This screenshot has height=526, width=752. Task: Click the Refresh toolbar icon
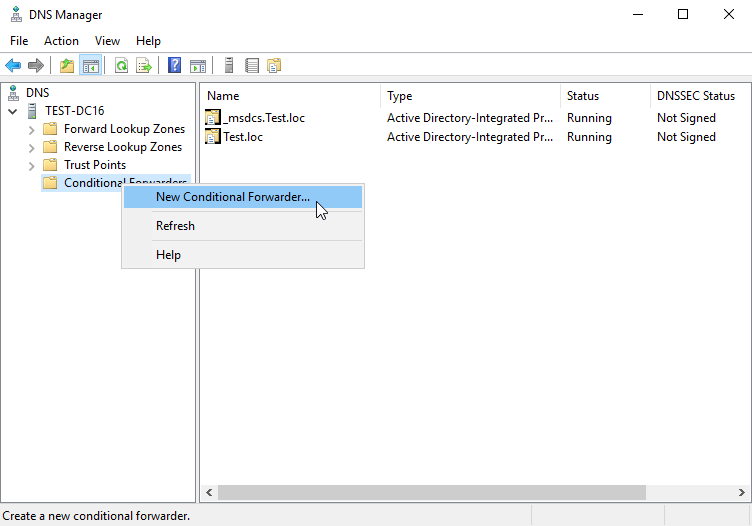(x=121, y=65)
